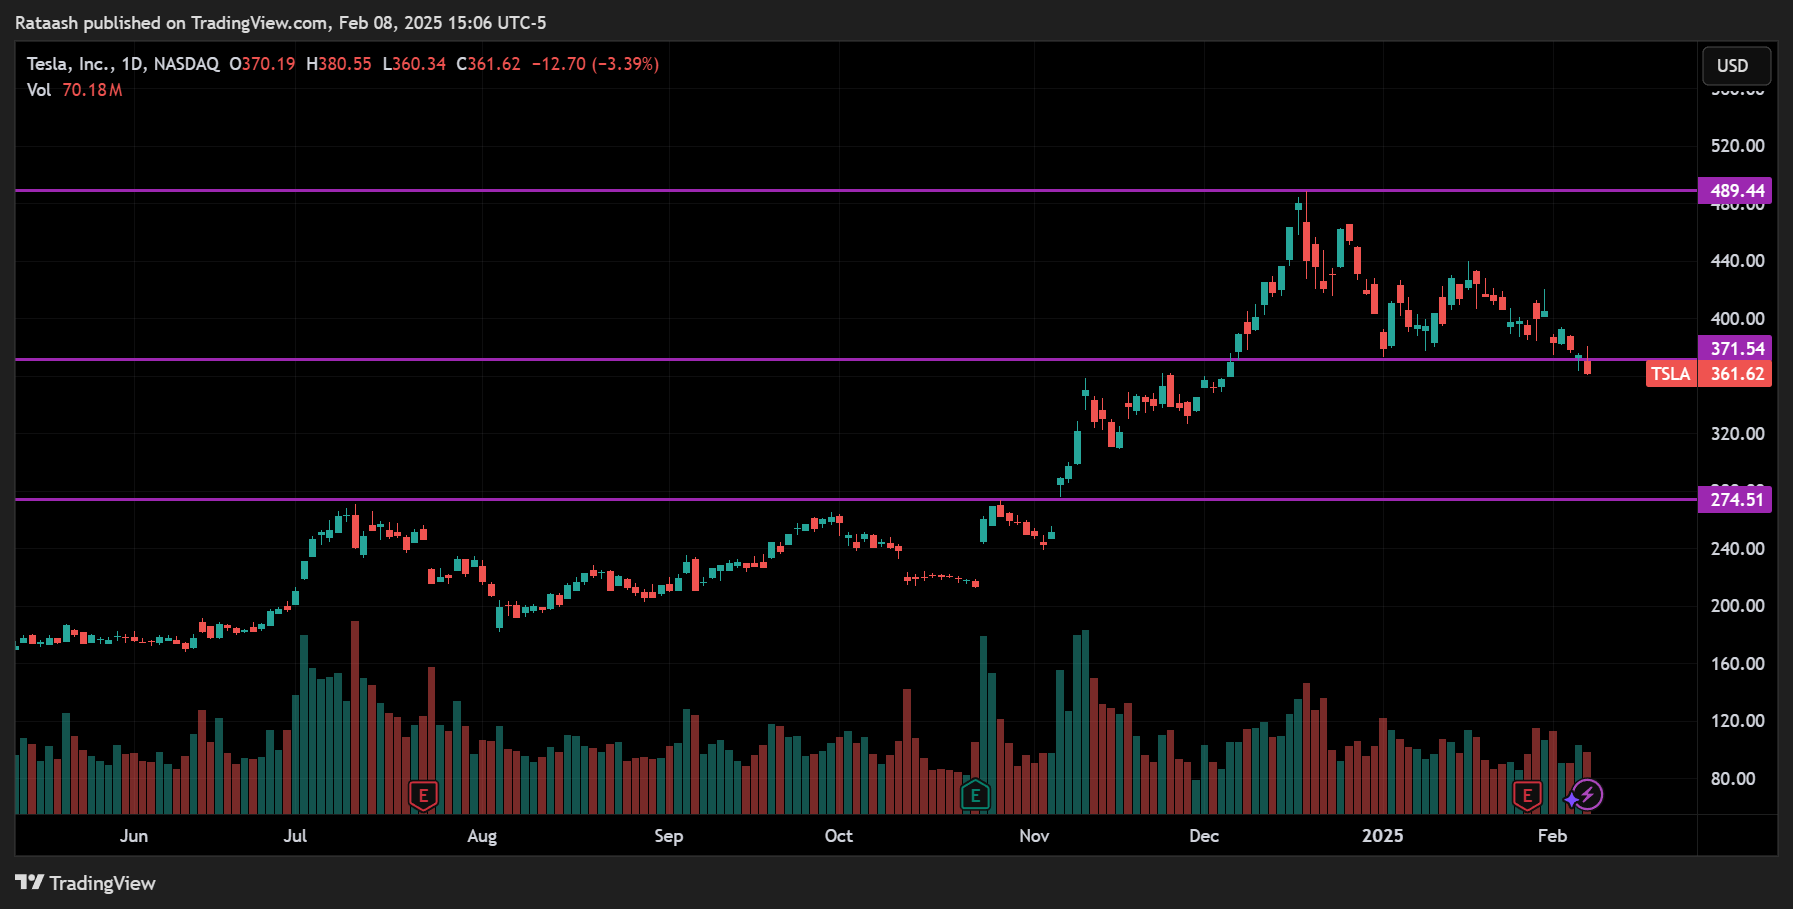Click the Tesla, Inc., 1D, NASDAQ title
The width and height of the screenshot is (1793, 909).
[x=123, y=64]
